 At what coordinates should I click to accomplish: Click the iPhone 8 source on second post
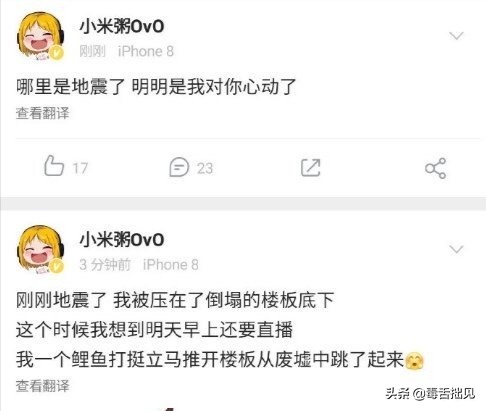(x=171, y=265)
